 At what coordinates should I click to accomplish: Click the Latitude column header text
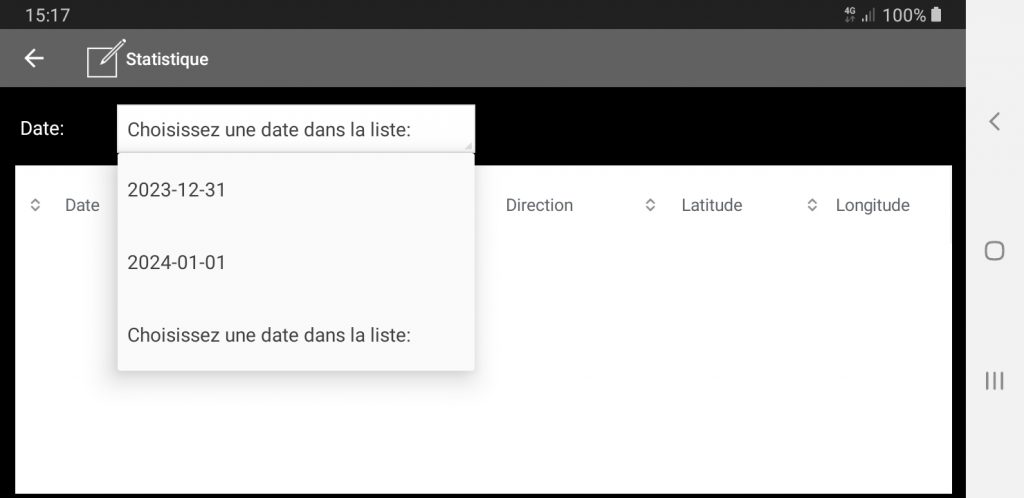712,205
